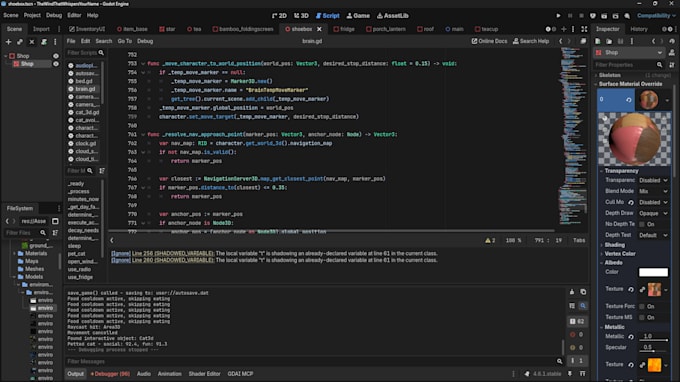Open the Project menu
The width and height of the screenshot is (680, 382).
(x=32, y=15)
